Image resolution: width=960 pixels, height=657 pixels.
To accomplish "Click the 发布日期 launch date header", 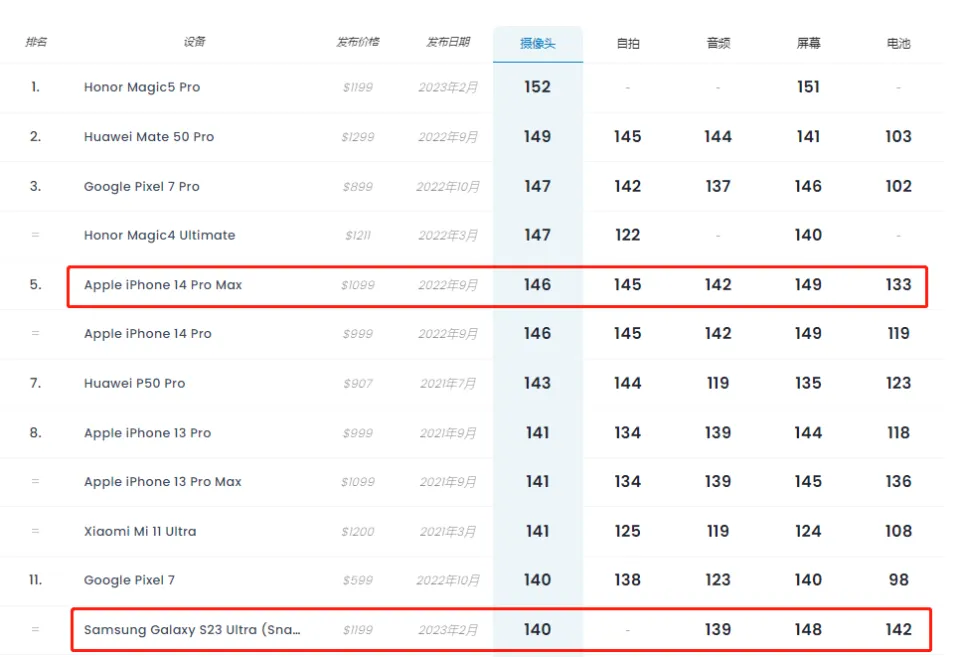I will (x=447, y=43).
